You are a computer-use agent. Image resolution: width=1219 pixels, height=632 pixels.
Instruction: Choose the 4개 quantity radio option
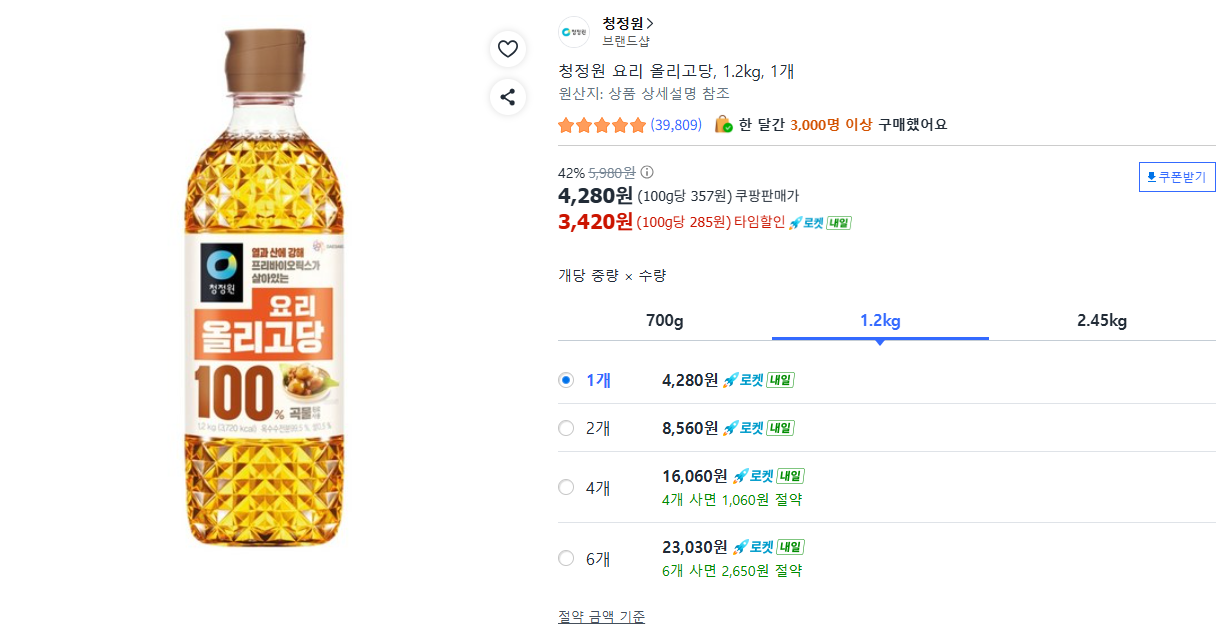click(x=566, y=487)
